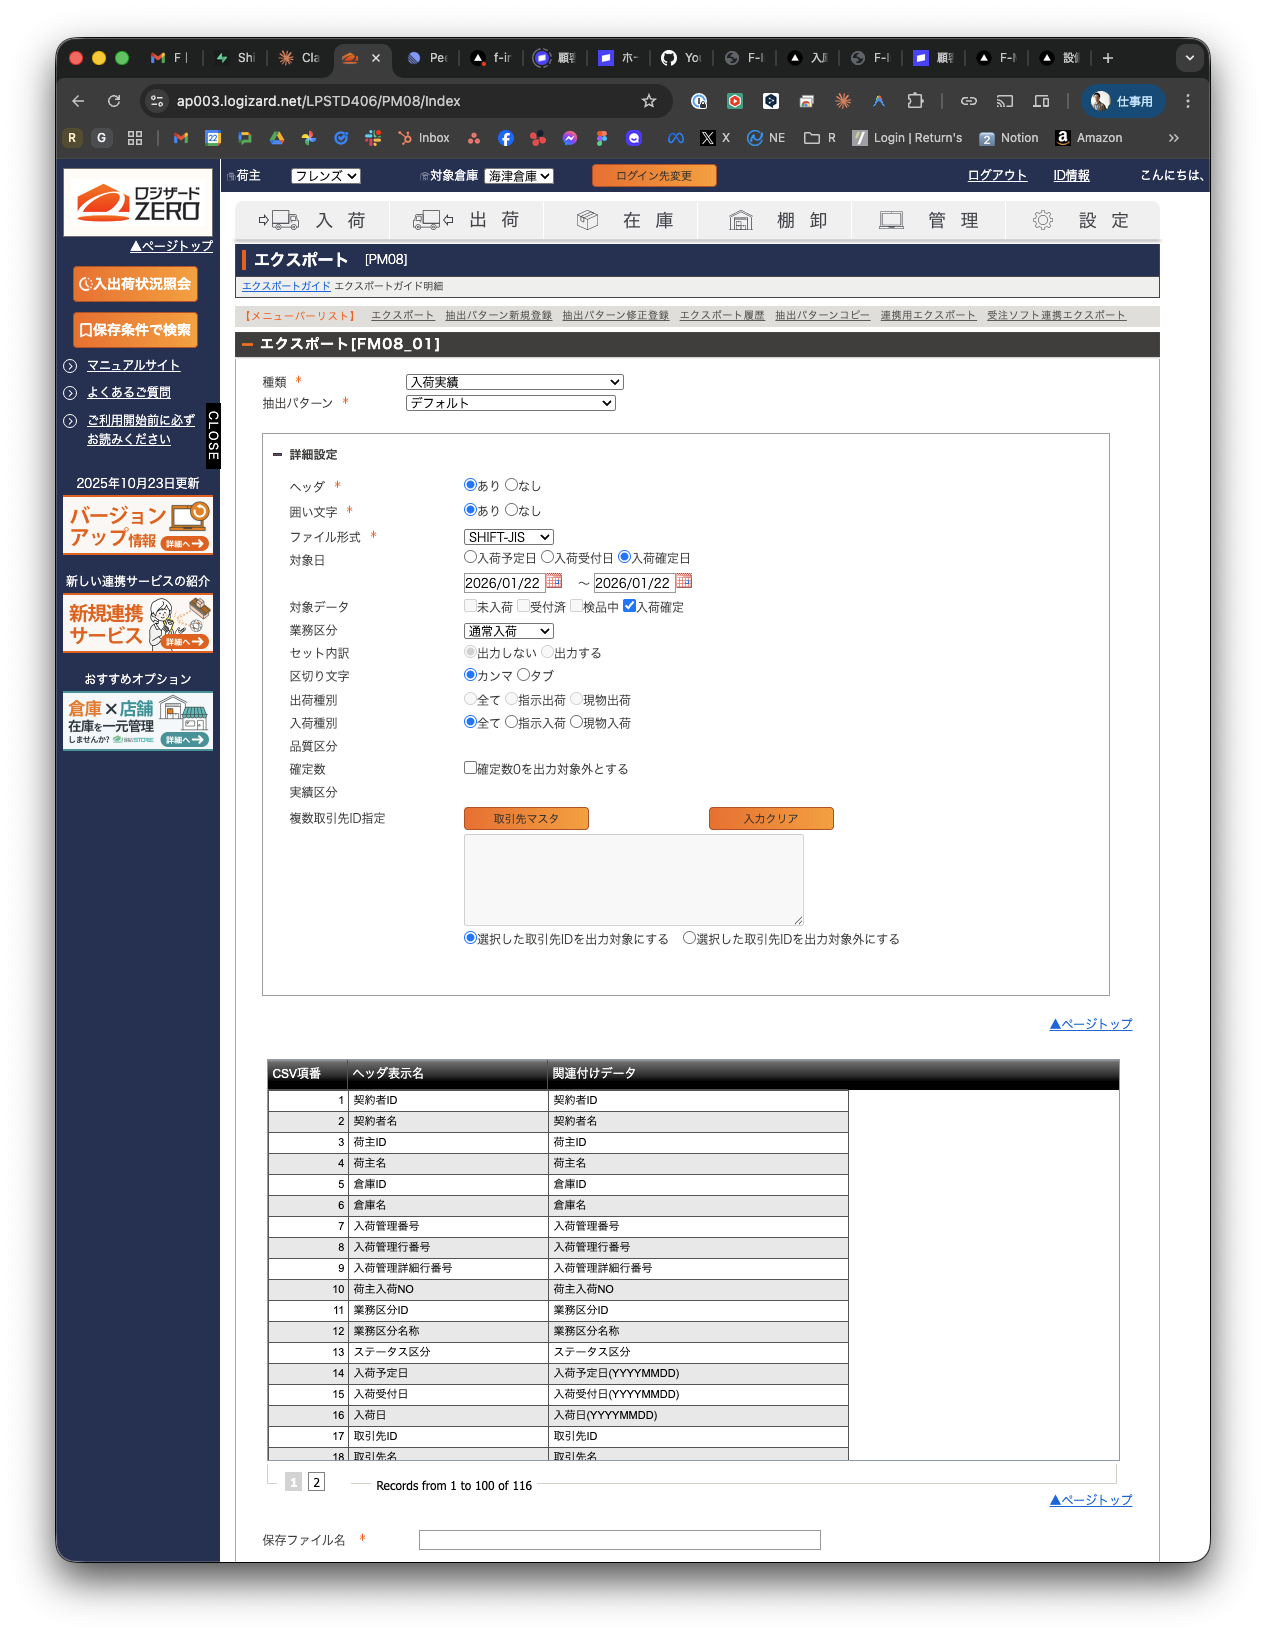1266x1636 pixels.
Task: Open the HubSpot Inbox bookmark
Action: tap(424, 138)
